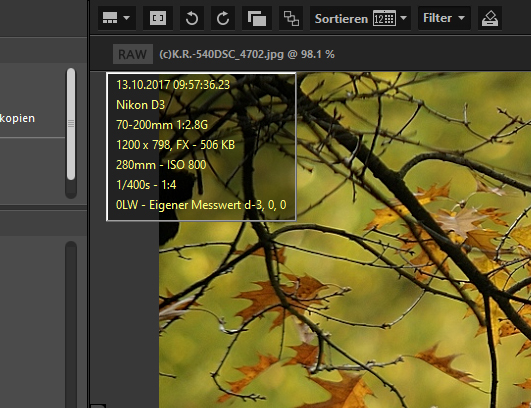This screenshot has height=408, width=531.
Task: Click the lens text 70-200mm 1:2.8G
Action: tap(162, 125)
